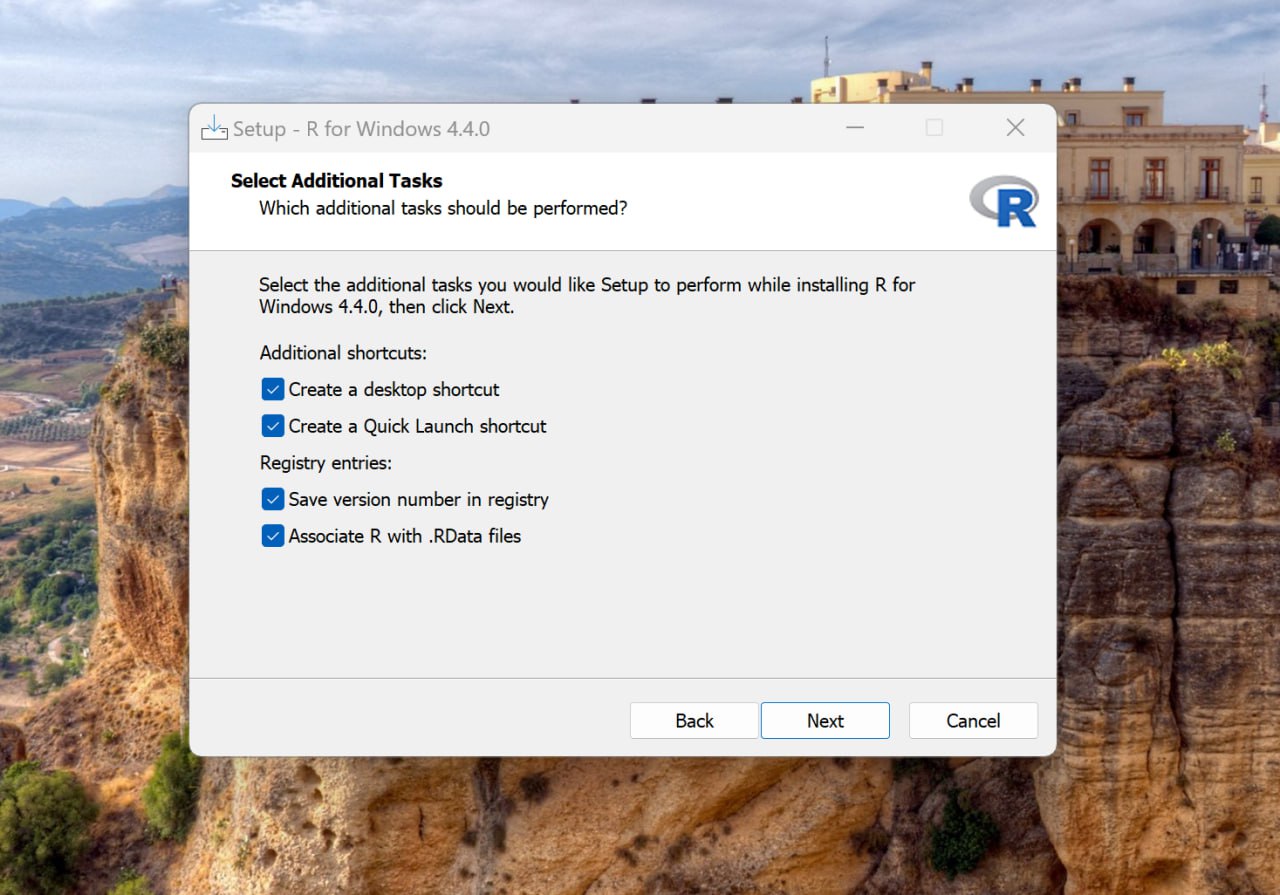Minimize the Setup window
The image size is (1280, 895).
(854, 128)
